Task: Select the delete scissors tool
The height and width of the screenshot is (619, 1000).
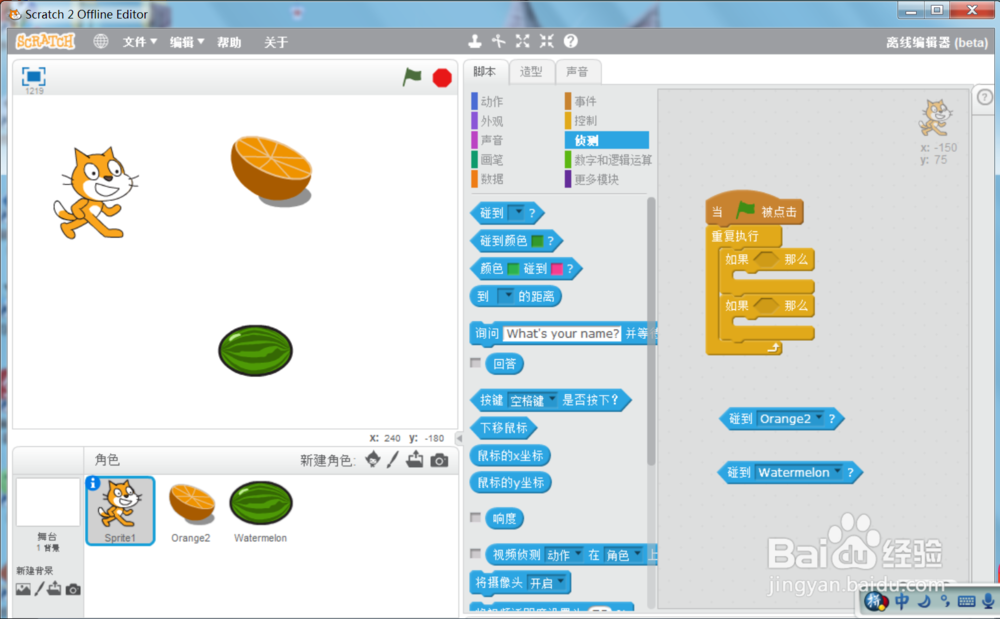Action: (499, 41)
